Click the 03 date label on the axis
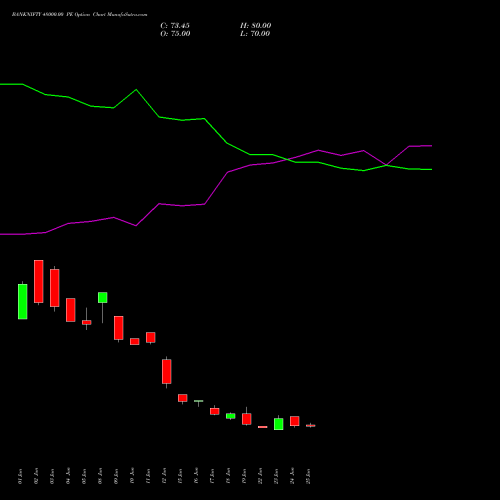 52,476
